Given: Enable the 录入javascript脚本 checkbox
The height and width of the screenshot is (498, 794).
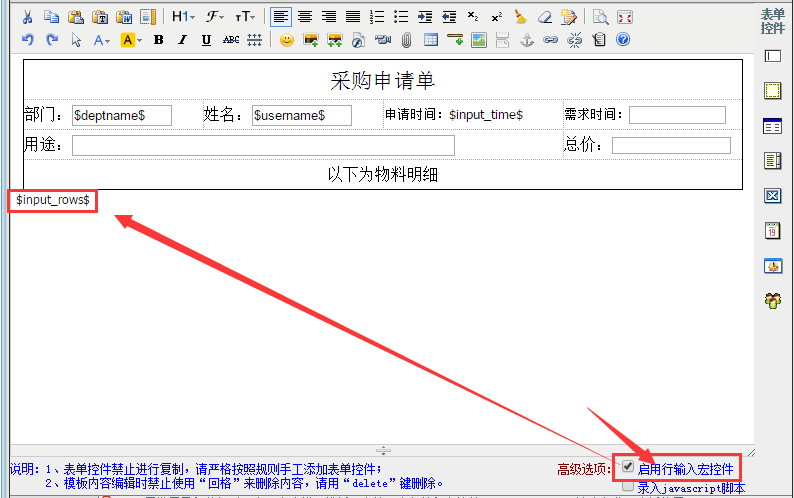Looking at the screenshot, I should [627, 486].
